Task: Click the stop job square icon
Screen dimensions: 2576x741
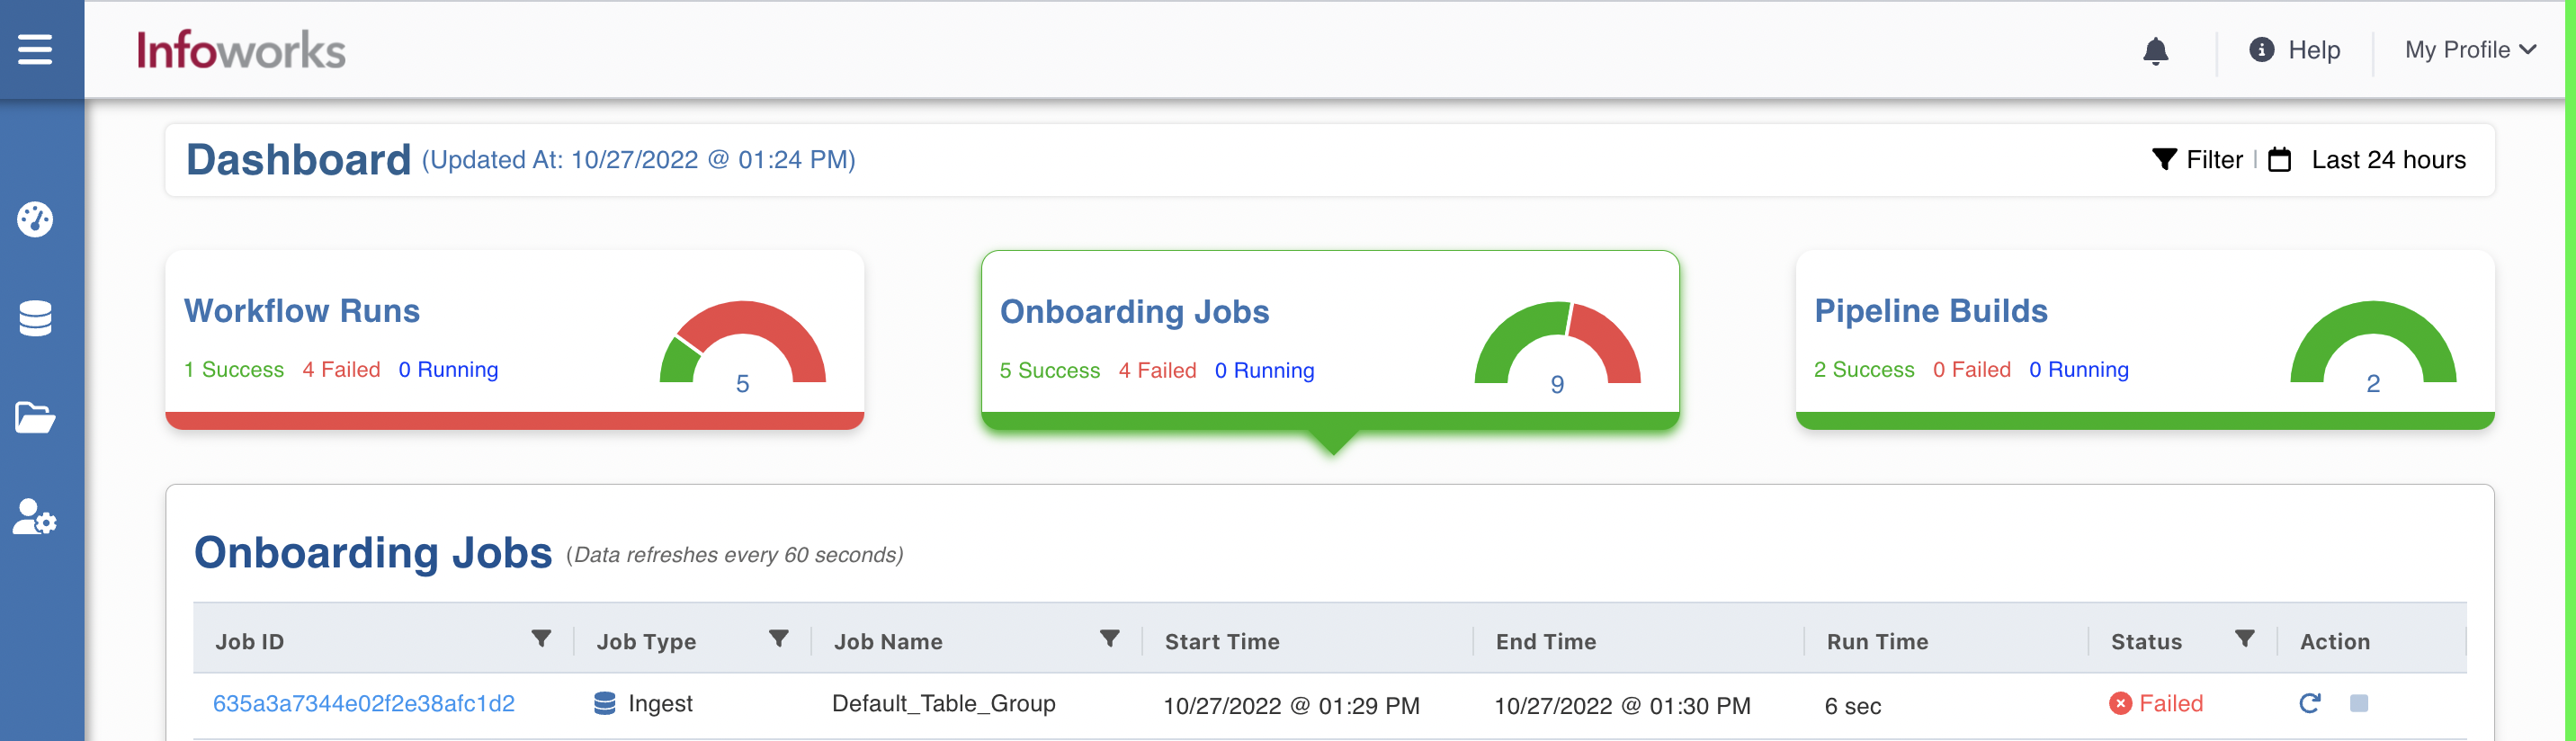Action: (2359, 703)
